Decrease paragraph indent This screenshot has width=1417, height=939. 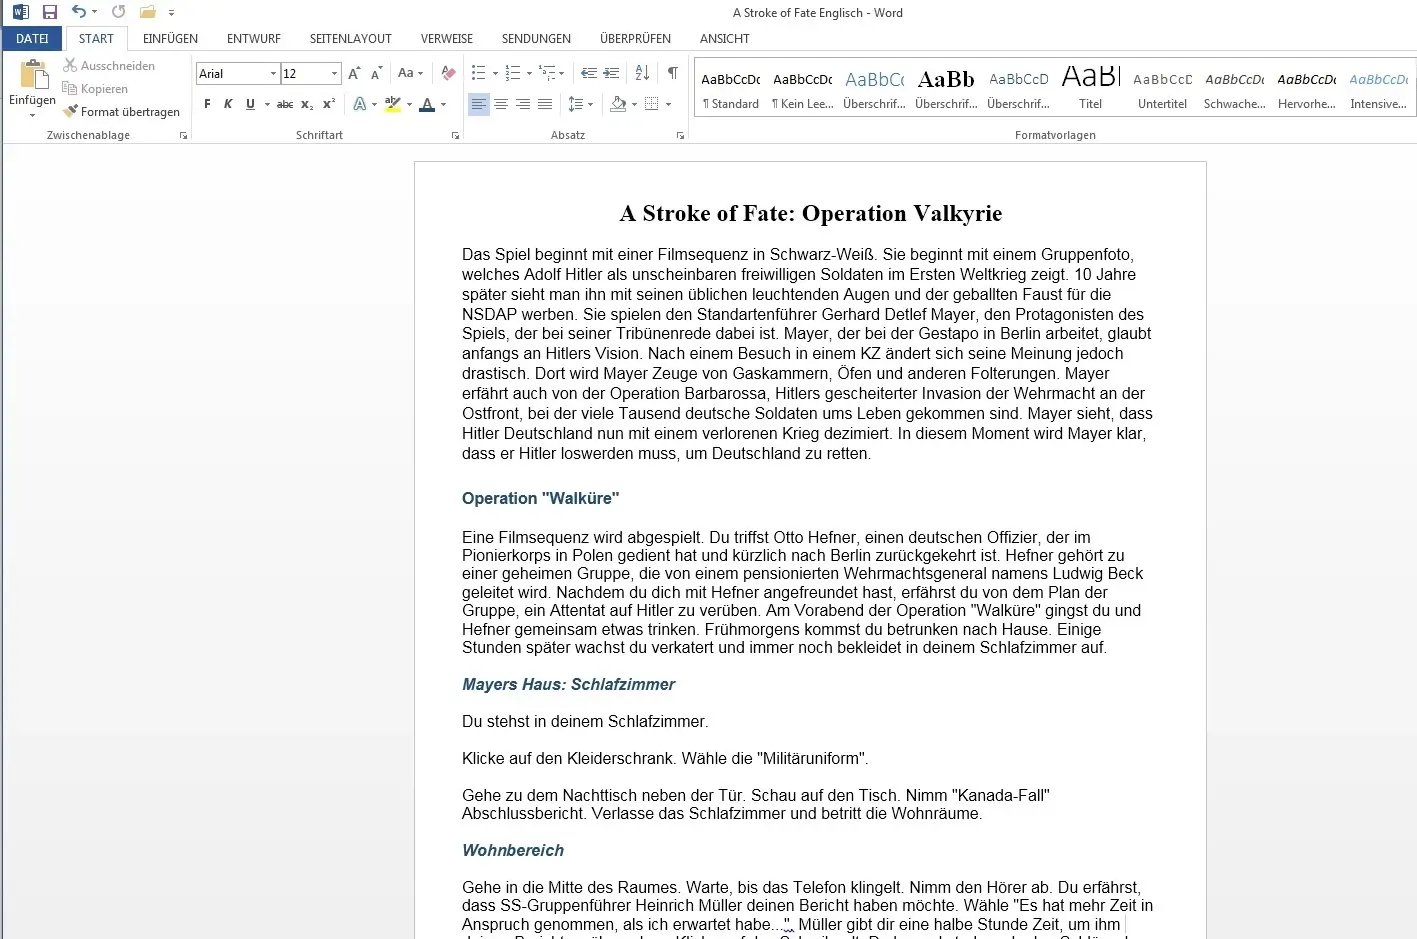click(x=589, y=73)
